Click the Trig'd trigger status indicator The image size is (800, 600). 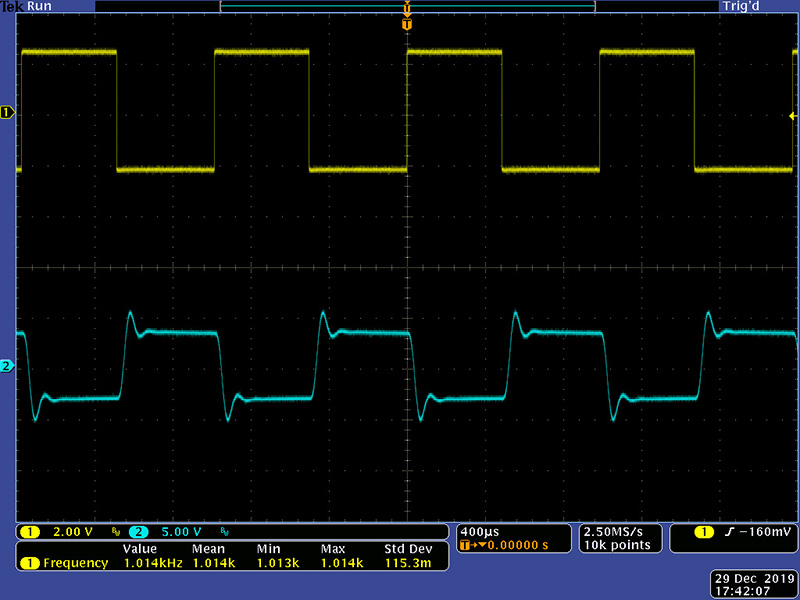coord(742,6)
